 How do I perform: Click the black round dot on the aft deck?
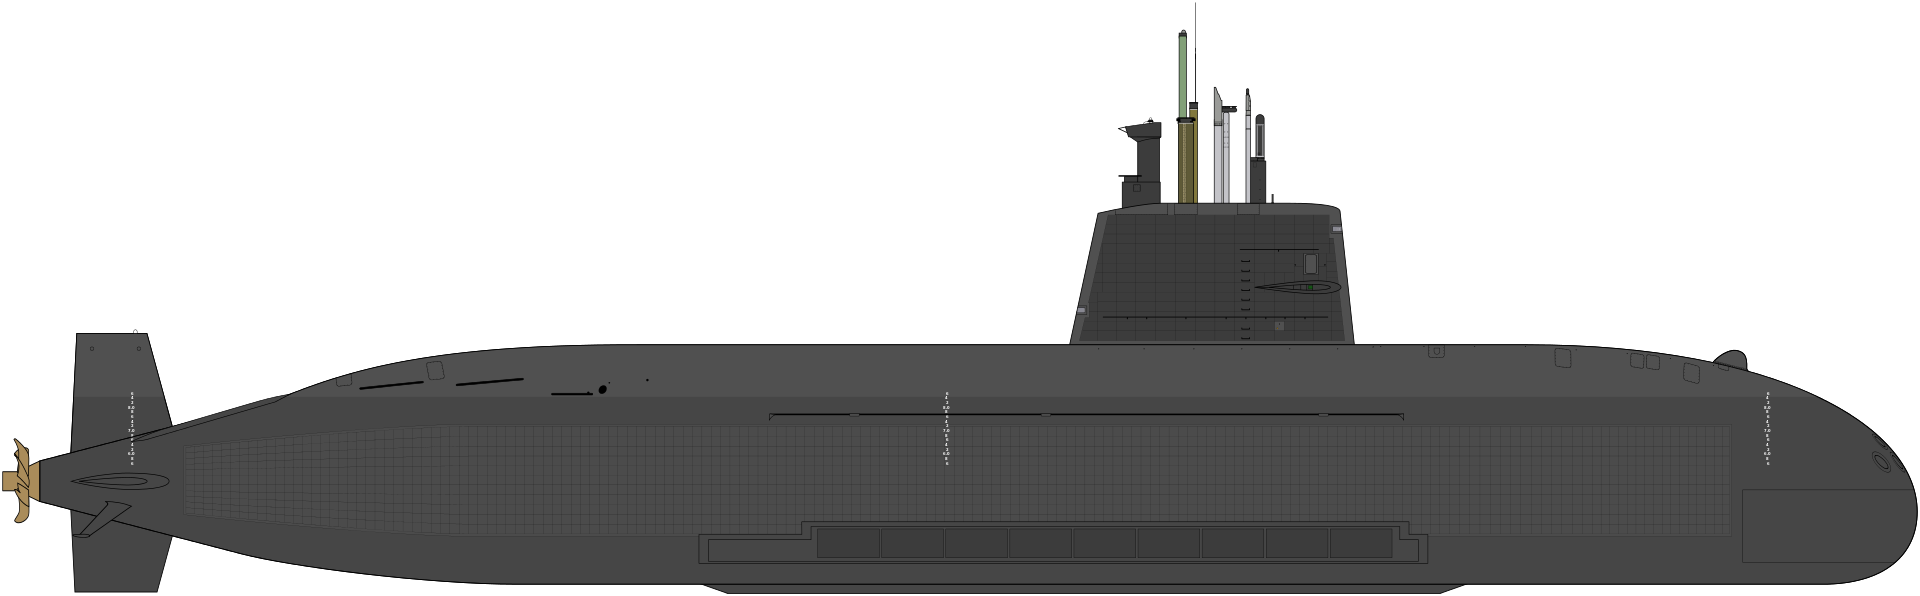point(602,390)
